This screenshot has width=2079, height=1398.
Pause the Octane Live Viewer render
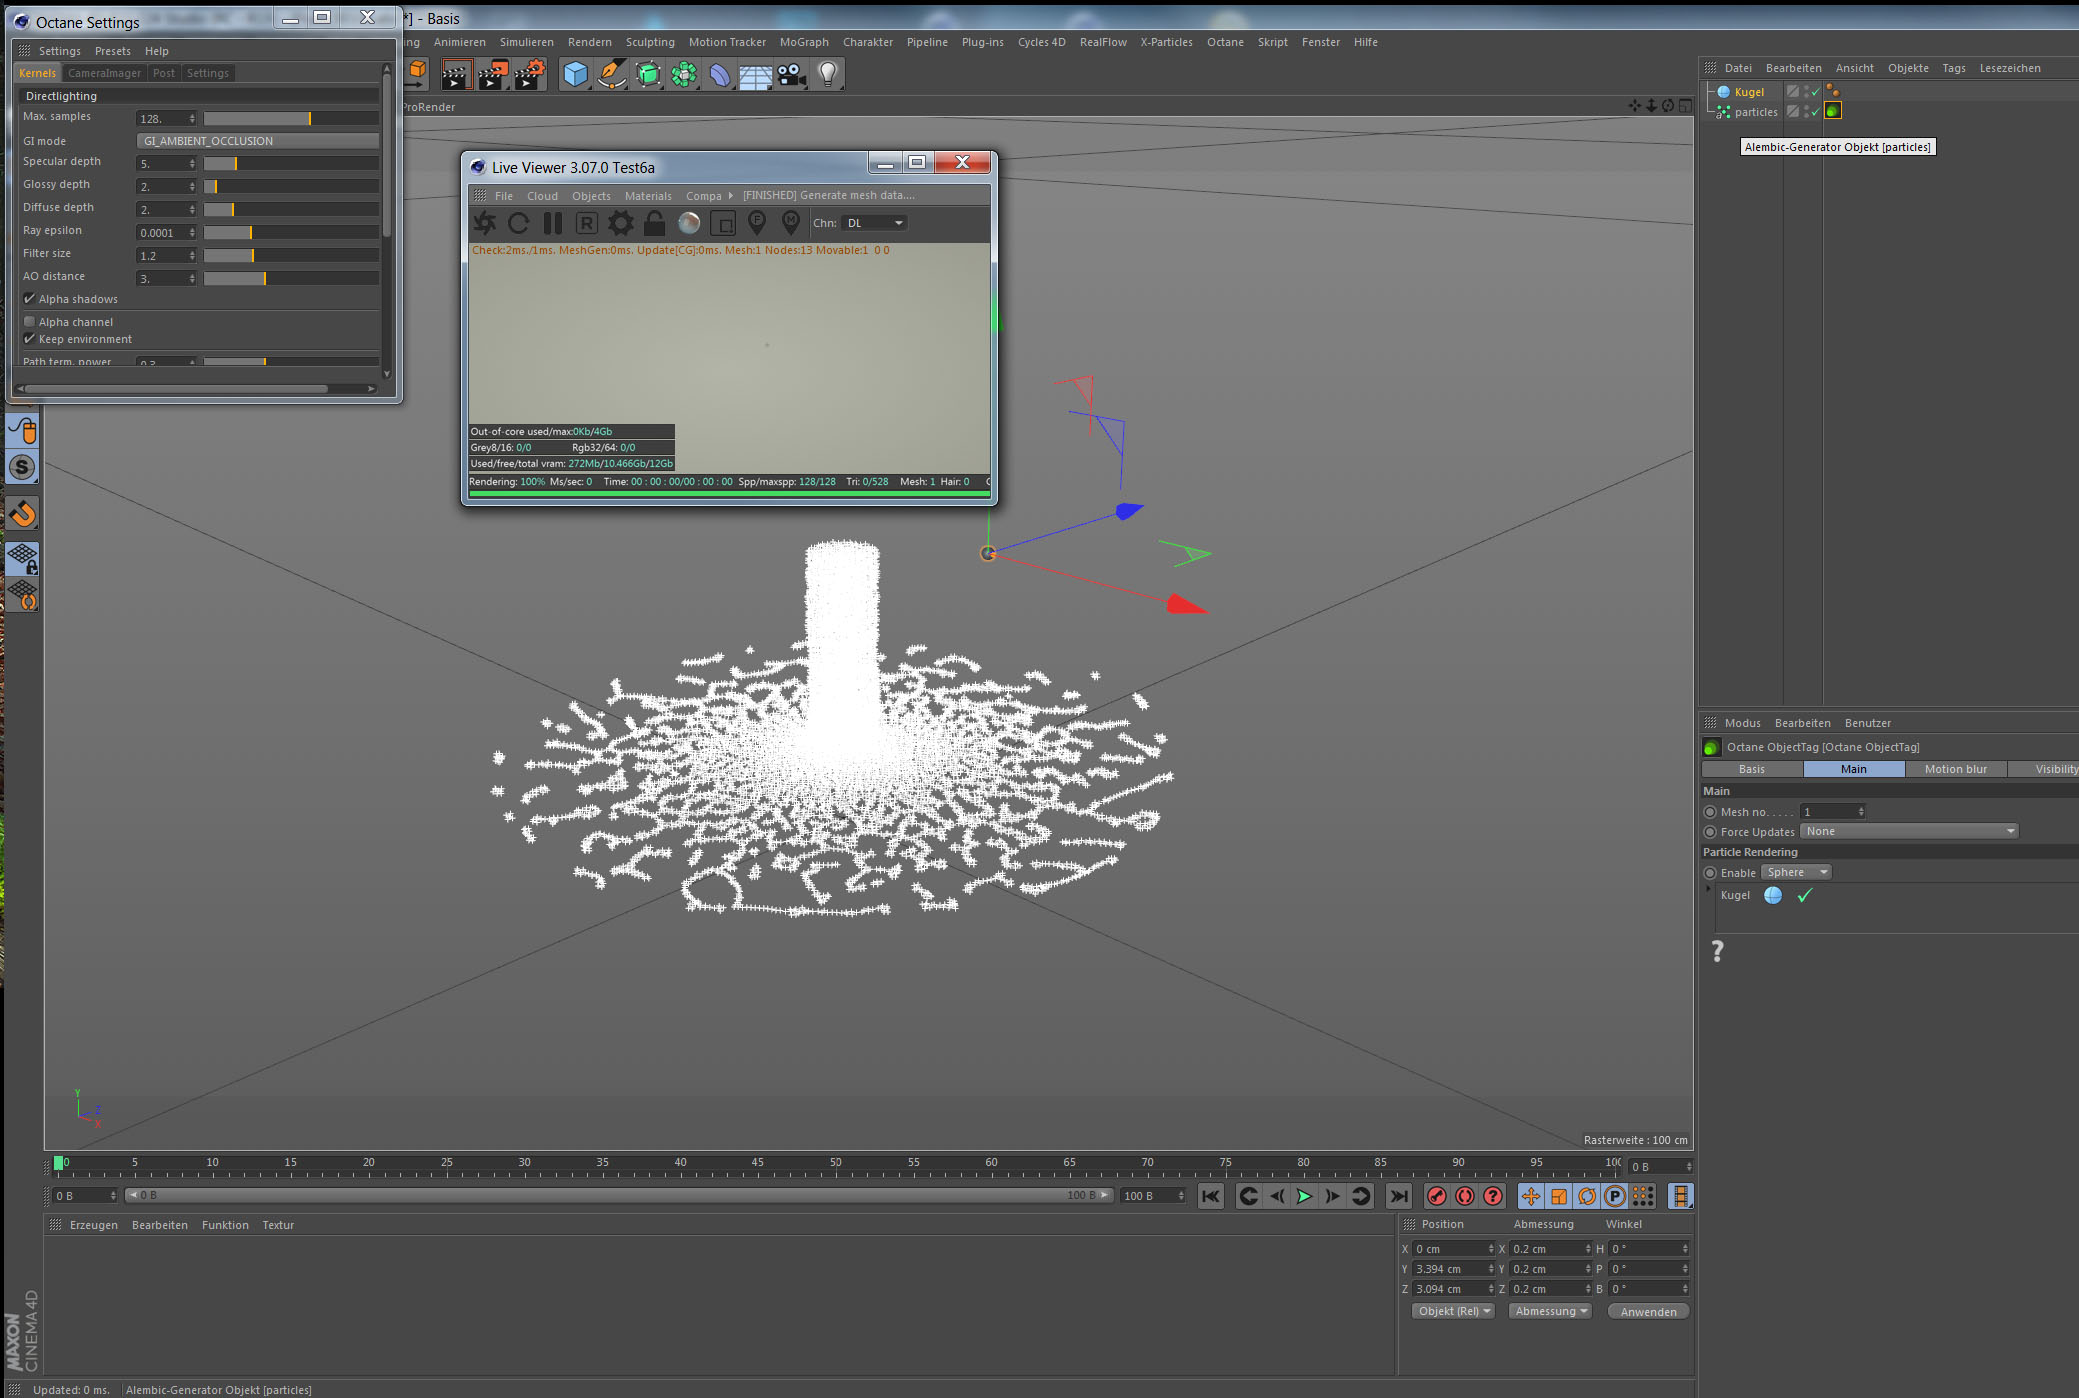point(552,223)
